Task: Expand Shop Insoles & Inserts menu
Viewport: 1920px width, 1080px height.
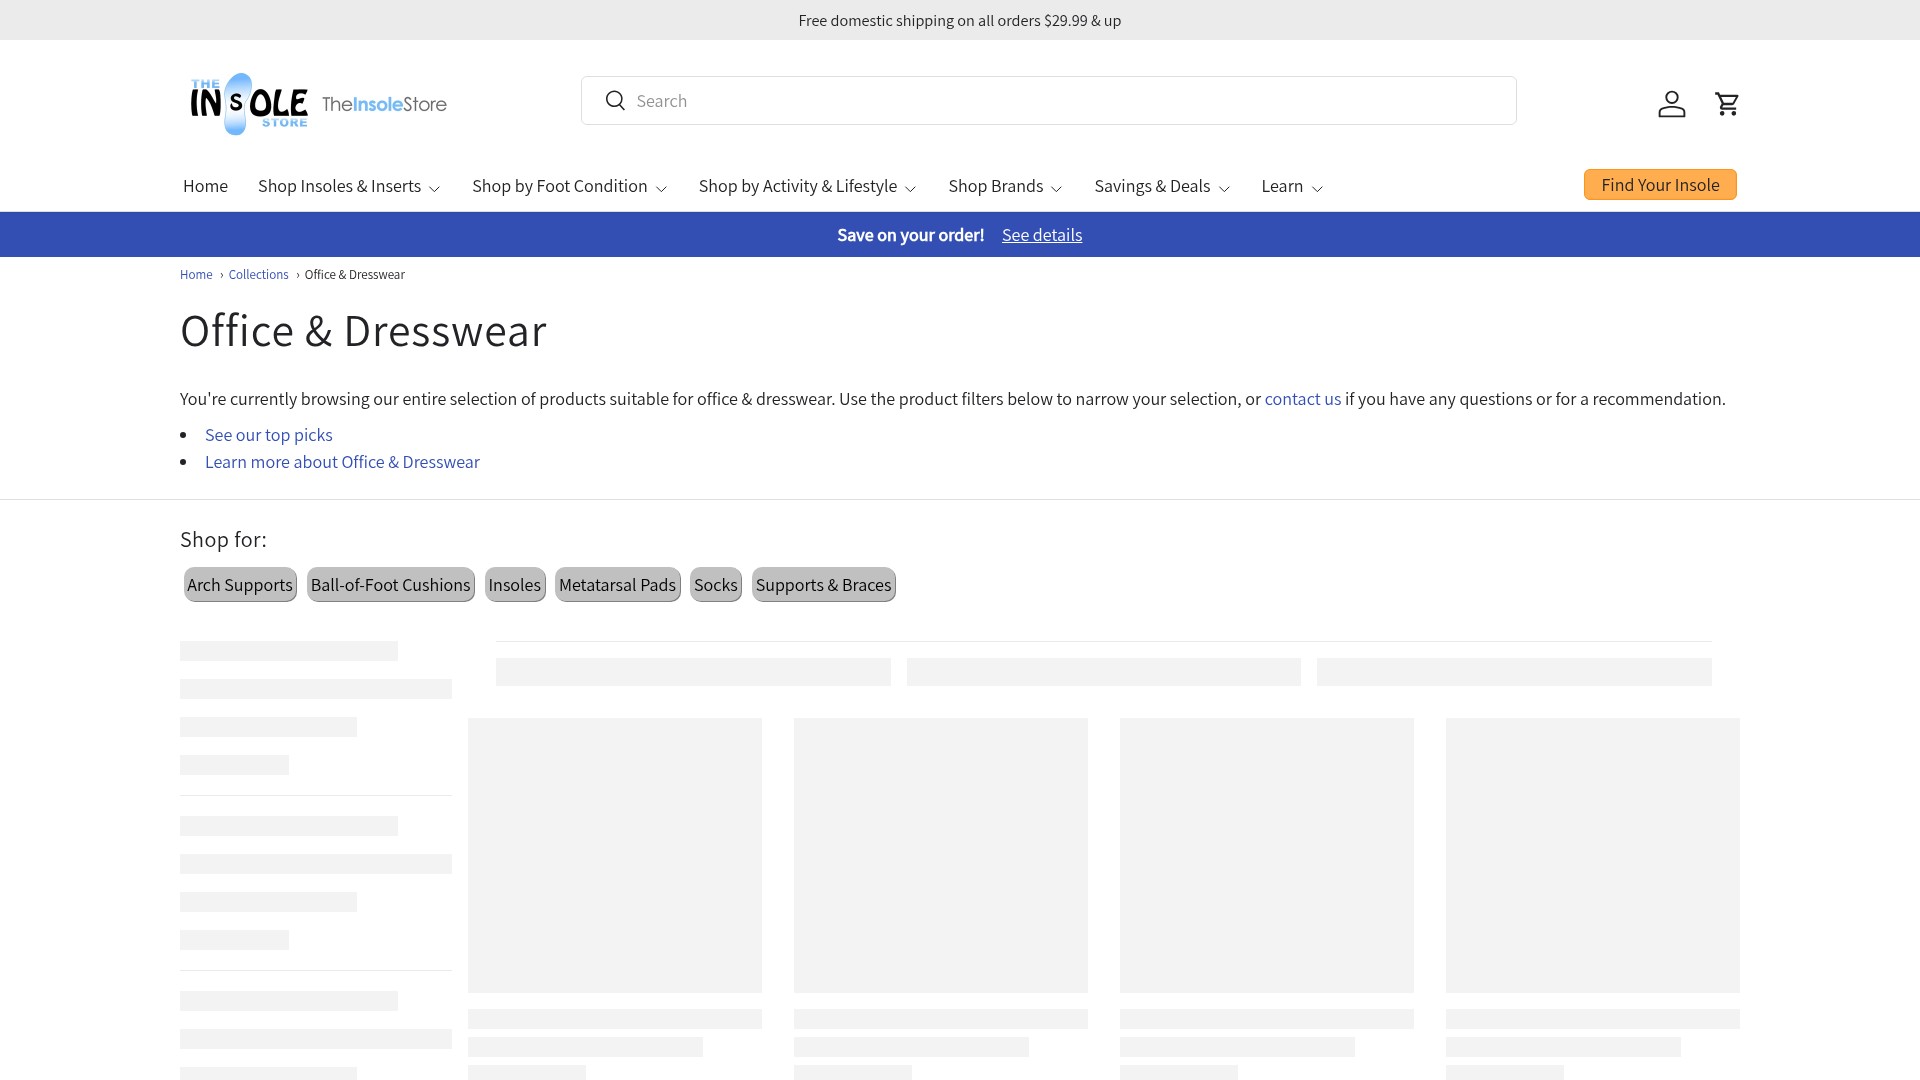Action: [x=349, y=186]
